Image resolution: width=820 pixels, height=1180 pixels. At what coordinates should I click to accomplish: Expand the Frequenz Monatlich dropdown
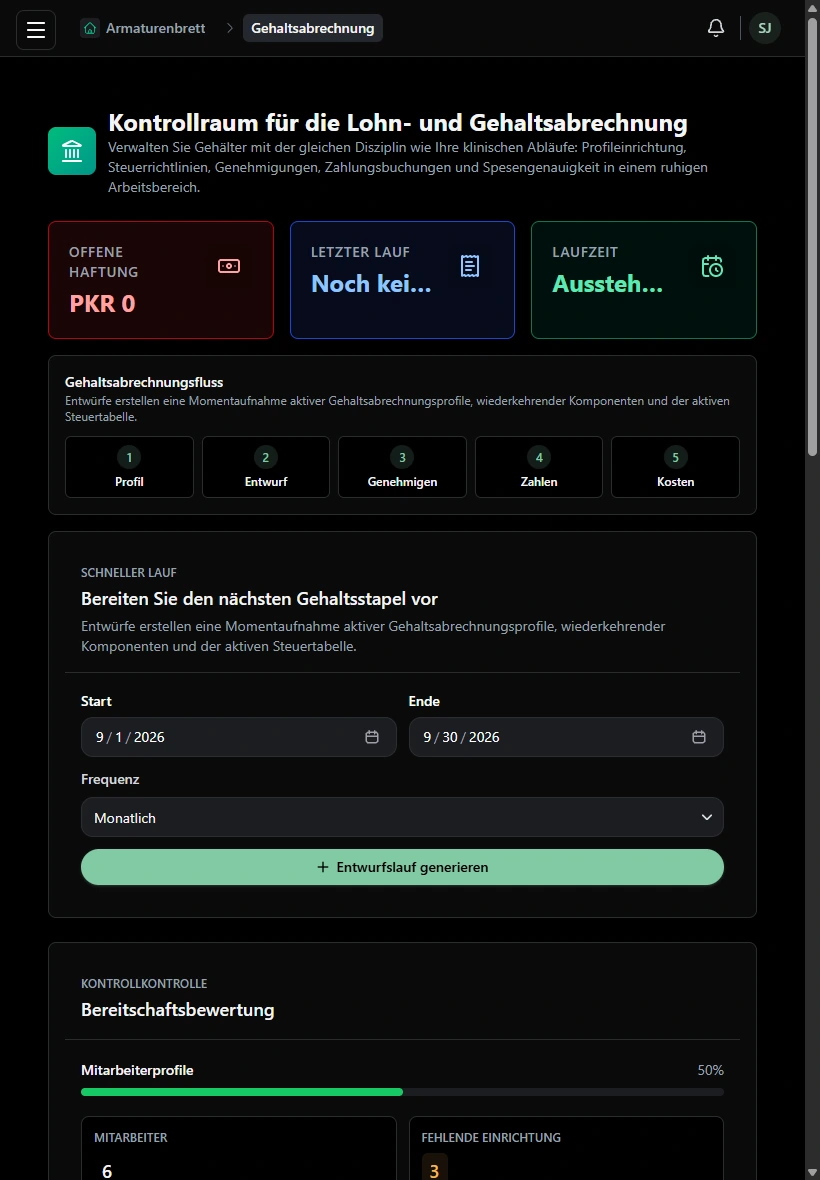tap(402, 817)
